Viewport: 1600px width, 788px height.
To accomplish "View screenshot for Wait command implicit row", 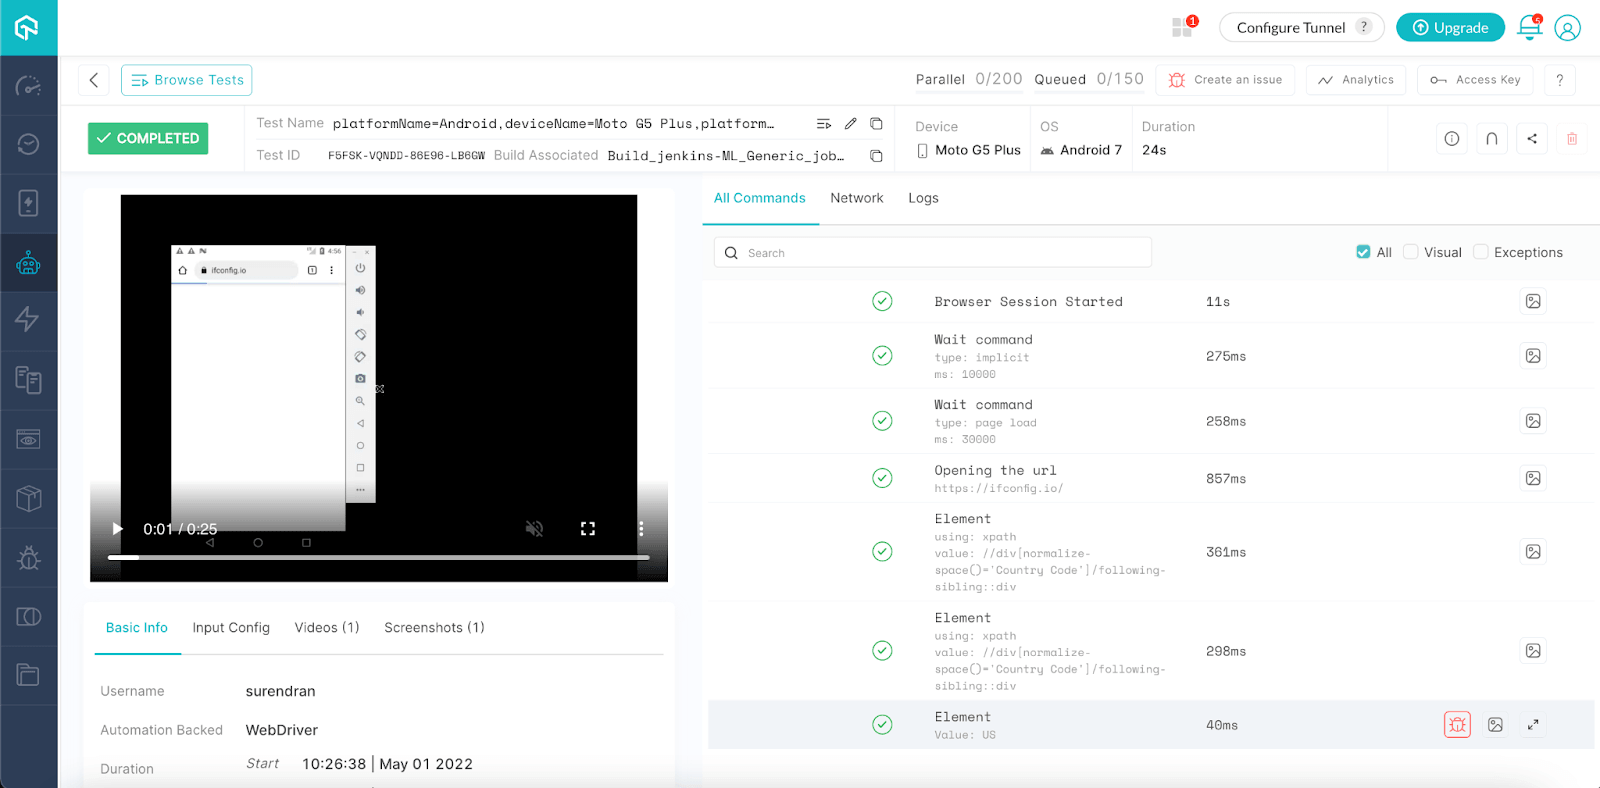I will (x=1533, y=355).
